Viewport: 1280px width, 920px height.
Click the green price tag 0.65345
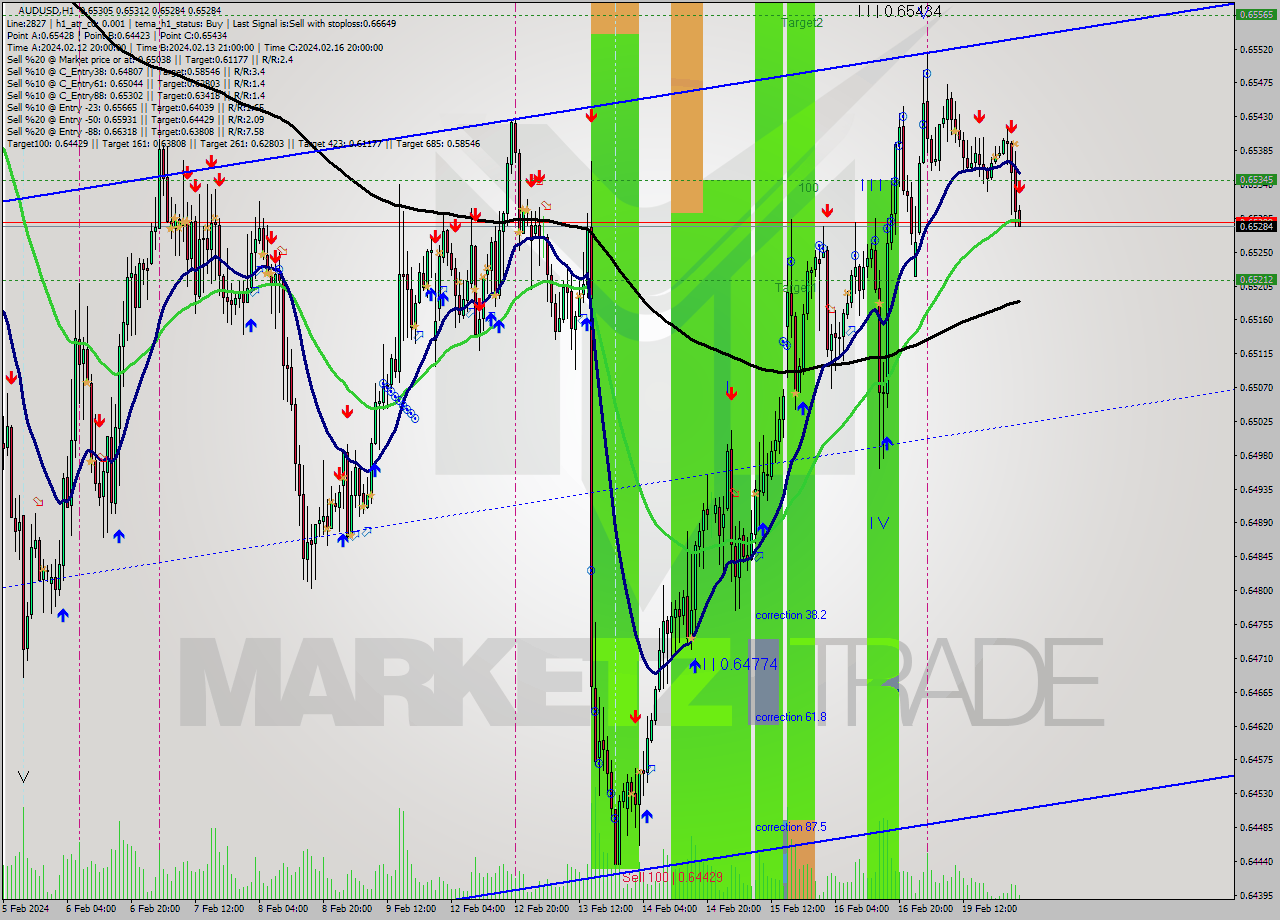tap(1257, 180)
